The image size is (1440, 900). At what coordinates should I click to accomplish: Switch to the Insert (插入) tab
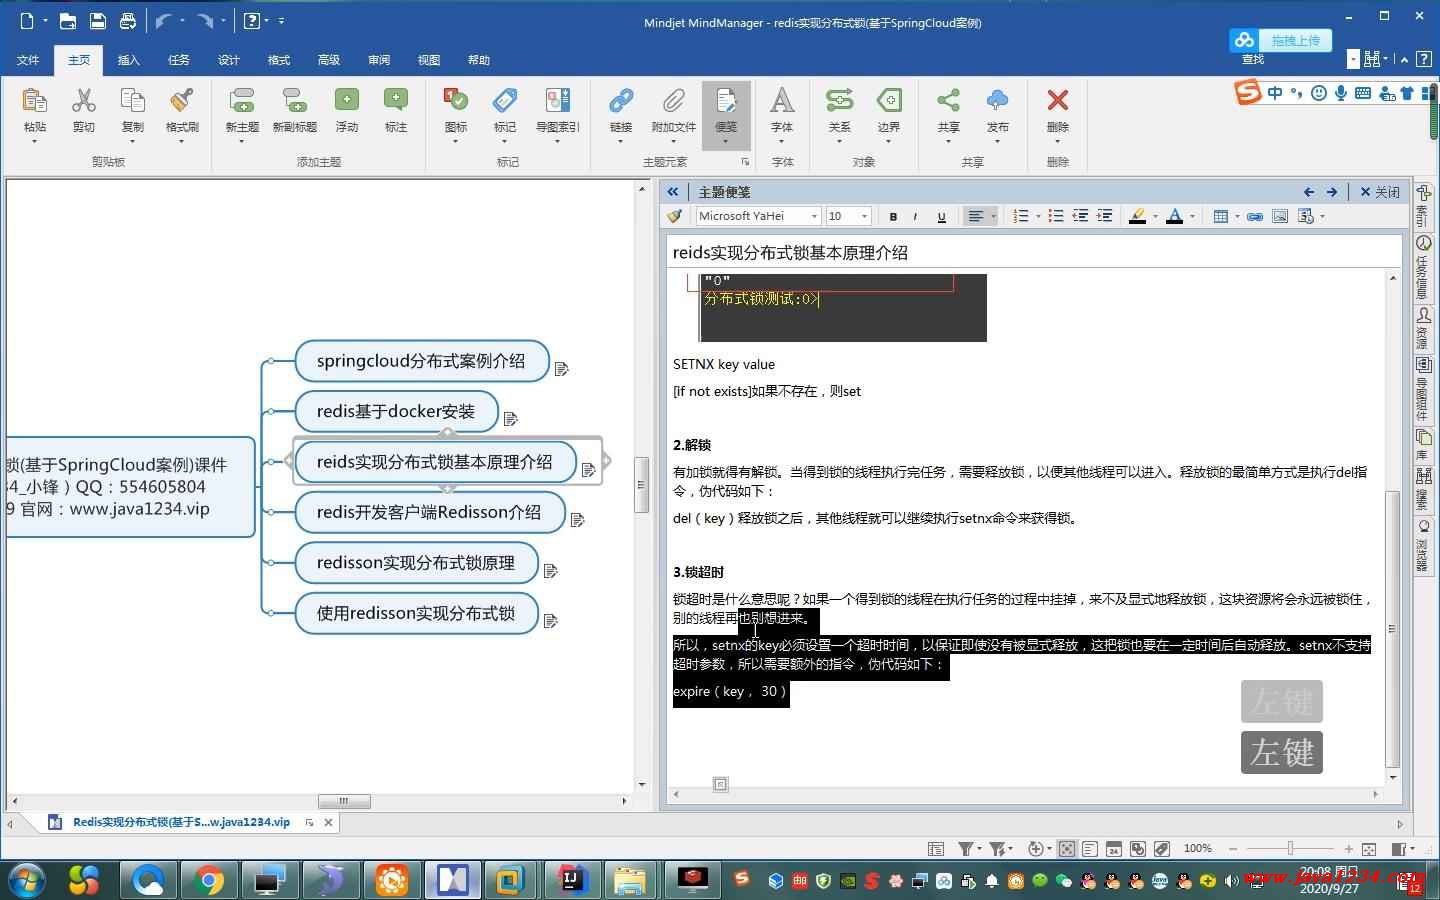click(x=129, y=60)
